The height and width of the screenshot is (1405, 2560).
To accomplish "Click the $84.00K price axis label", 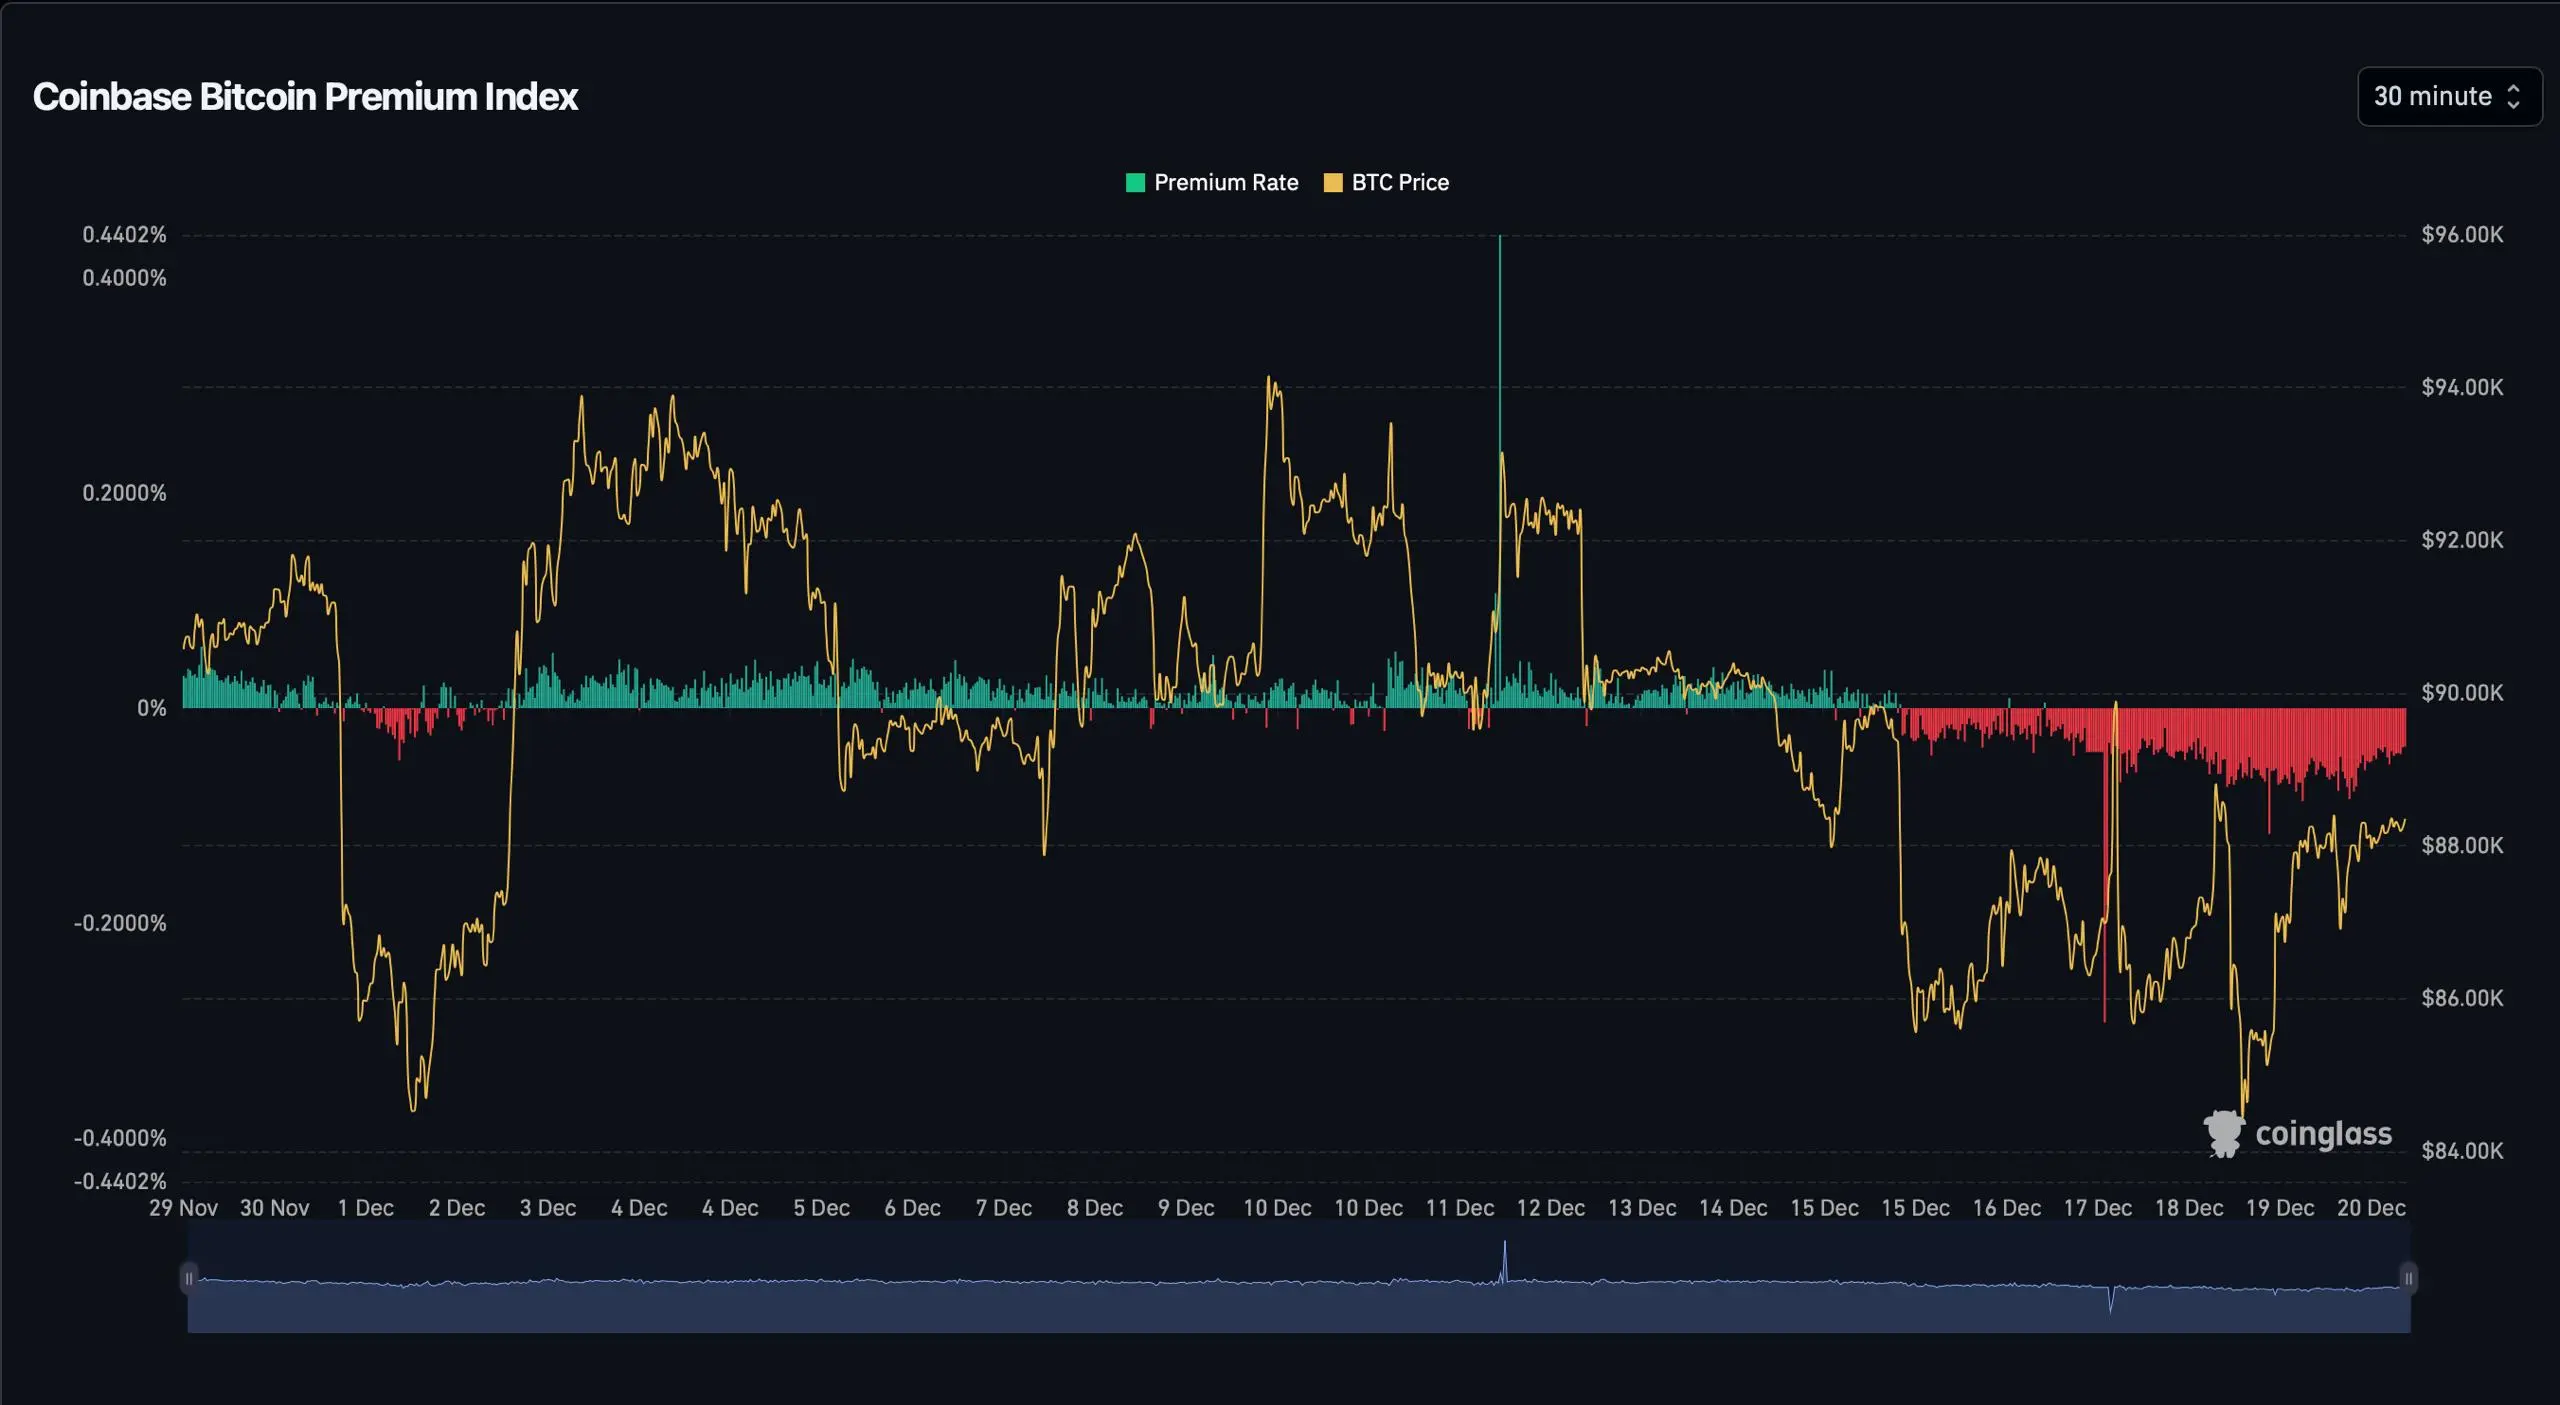I will (x=2461, y=1150).
